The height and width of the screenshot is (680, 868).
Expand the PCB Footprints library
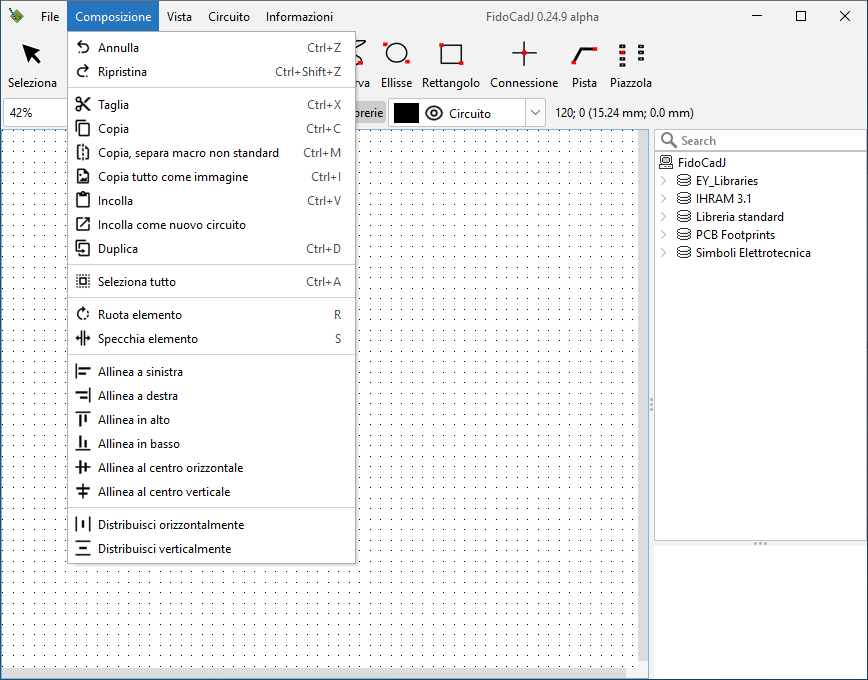click(663, 235)
